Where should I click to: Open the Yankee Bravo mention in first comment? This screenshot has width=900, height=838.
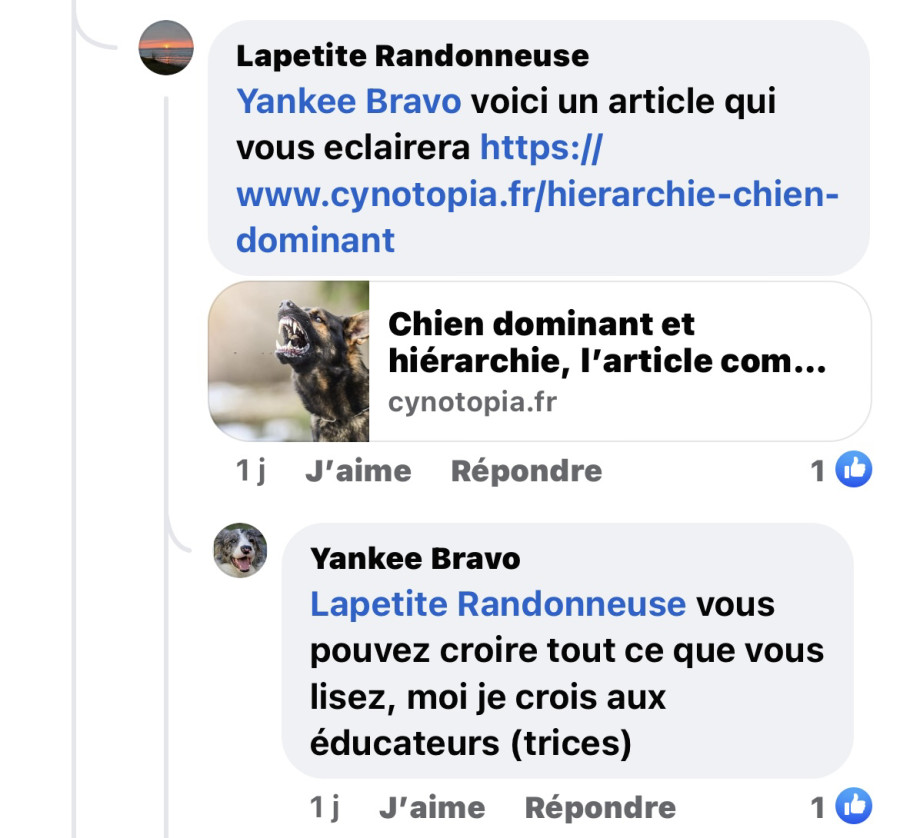click(x=348, y=102)
